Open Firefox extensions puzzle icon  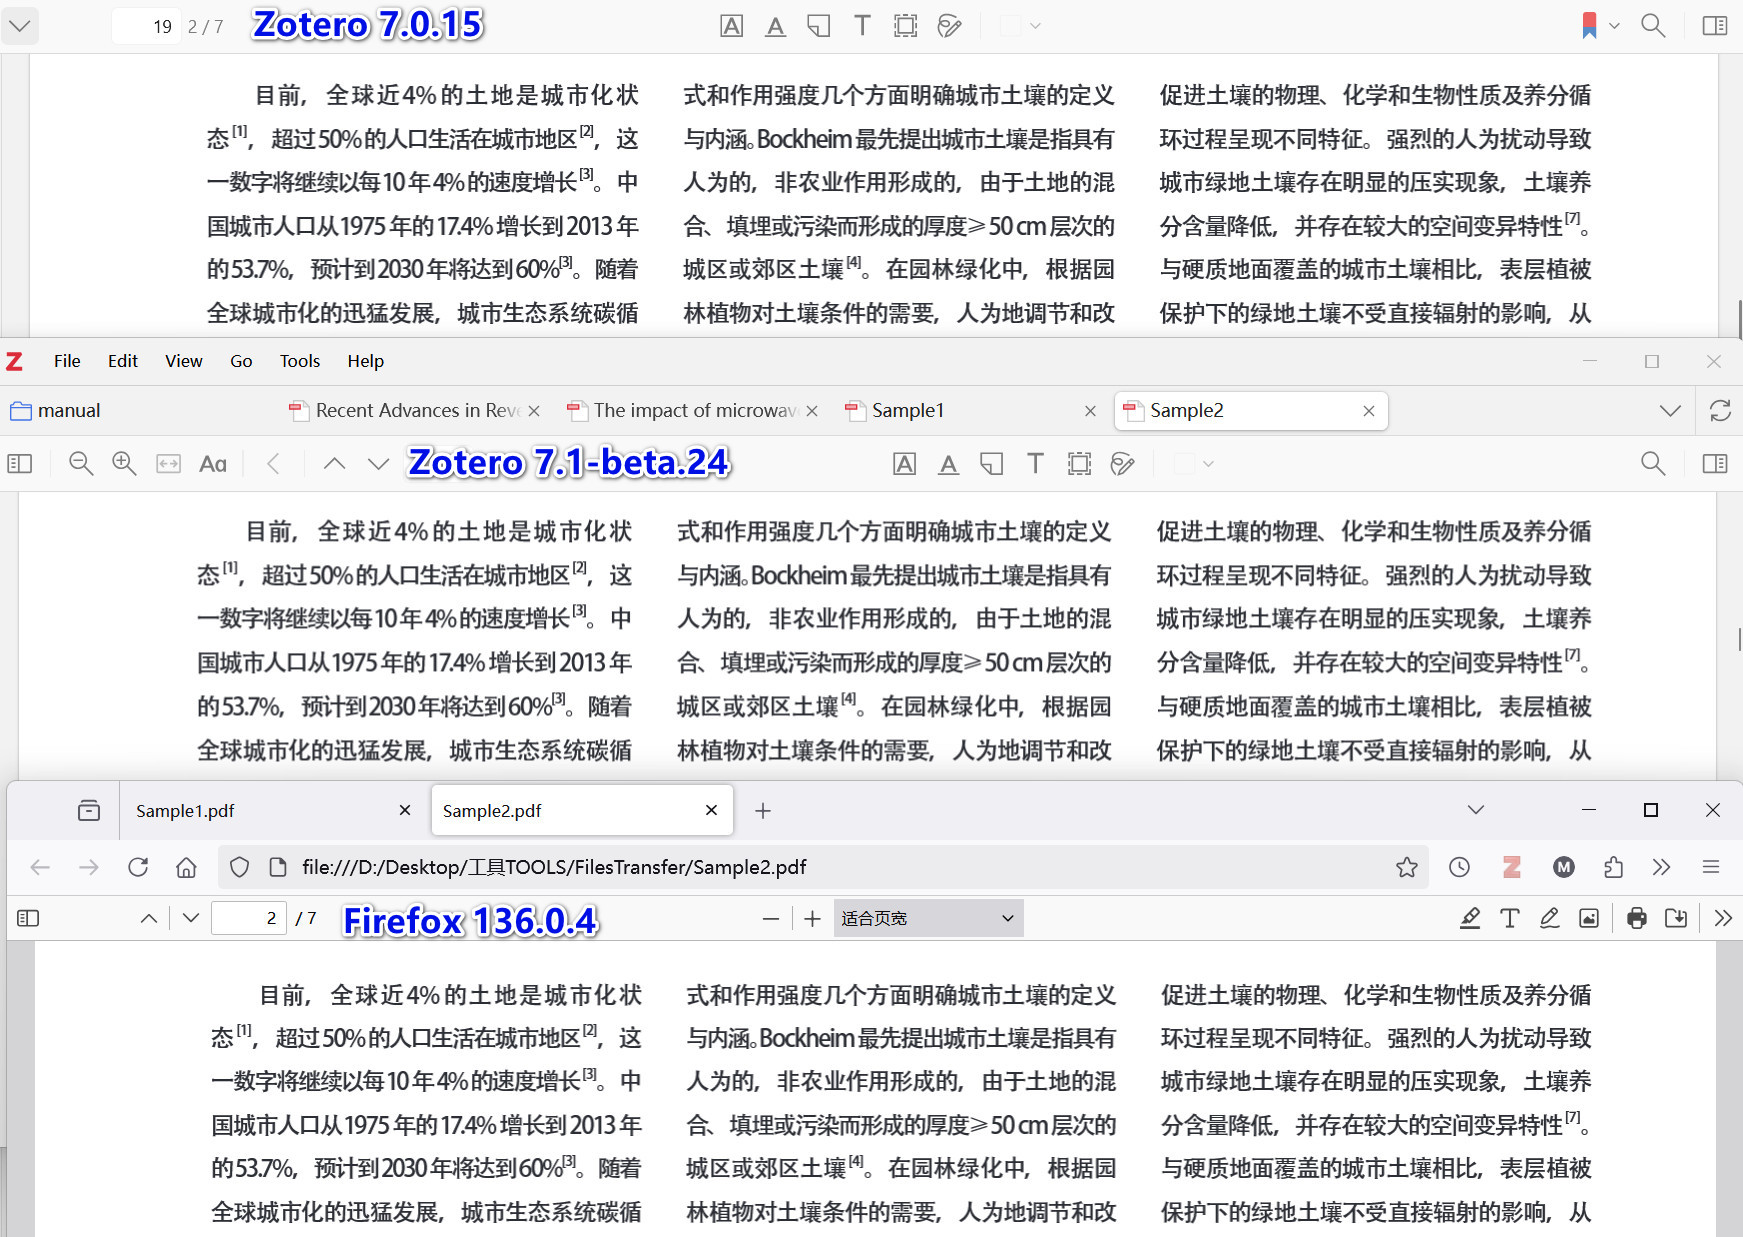coord(1613,867)
